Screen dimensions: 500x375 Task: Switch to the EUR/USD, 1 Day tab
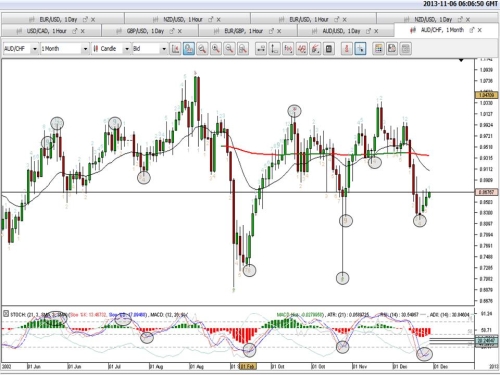(x=58, y=19)
